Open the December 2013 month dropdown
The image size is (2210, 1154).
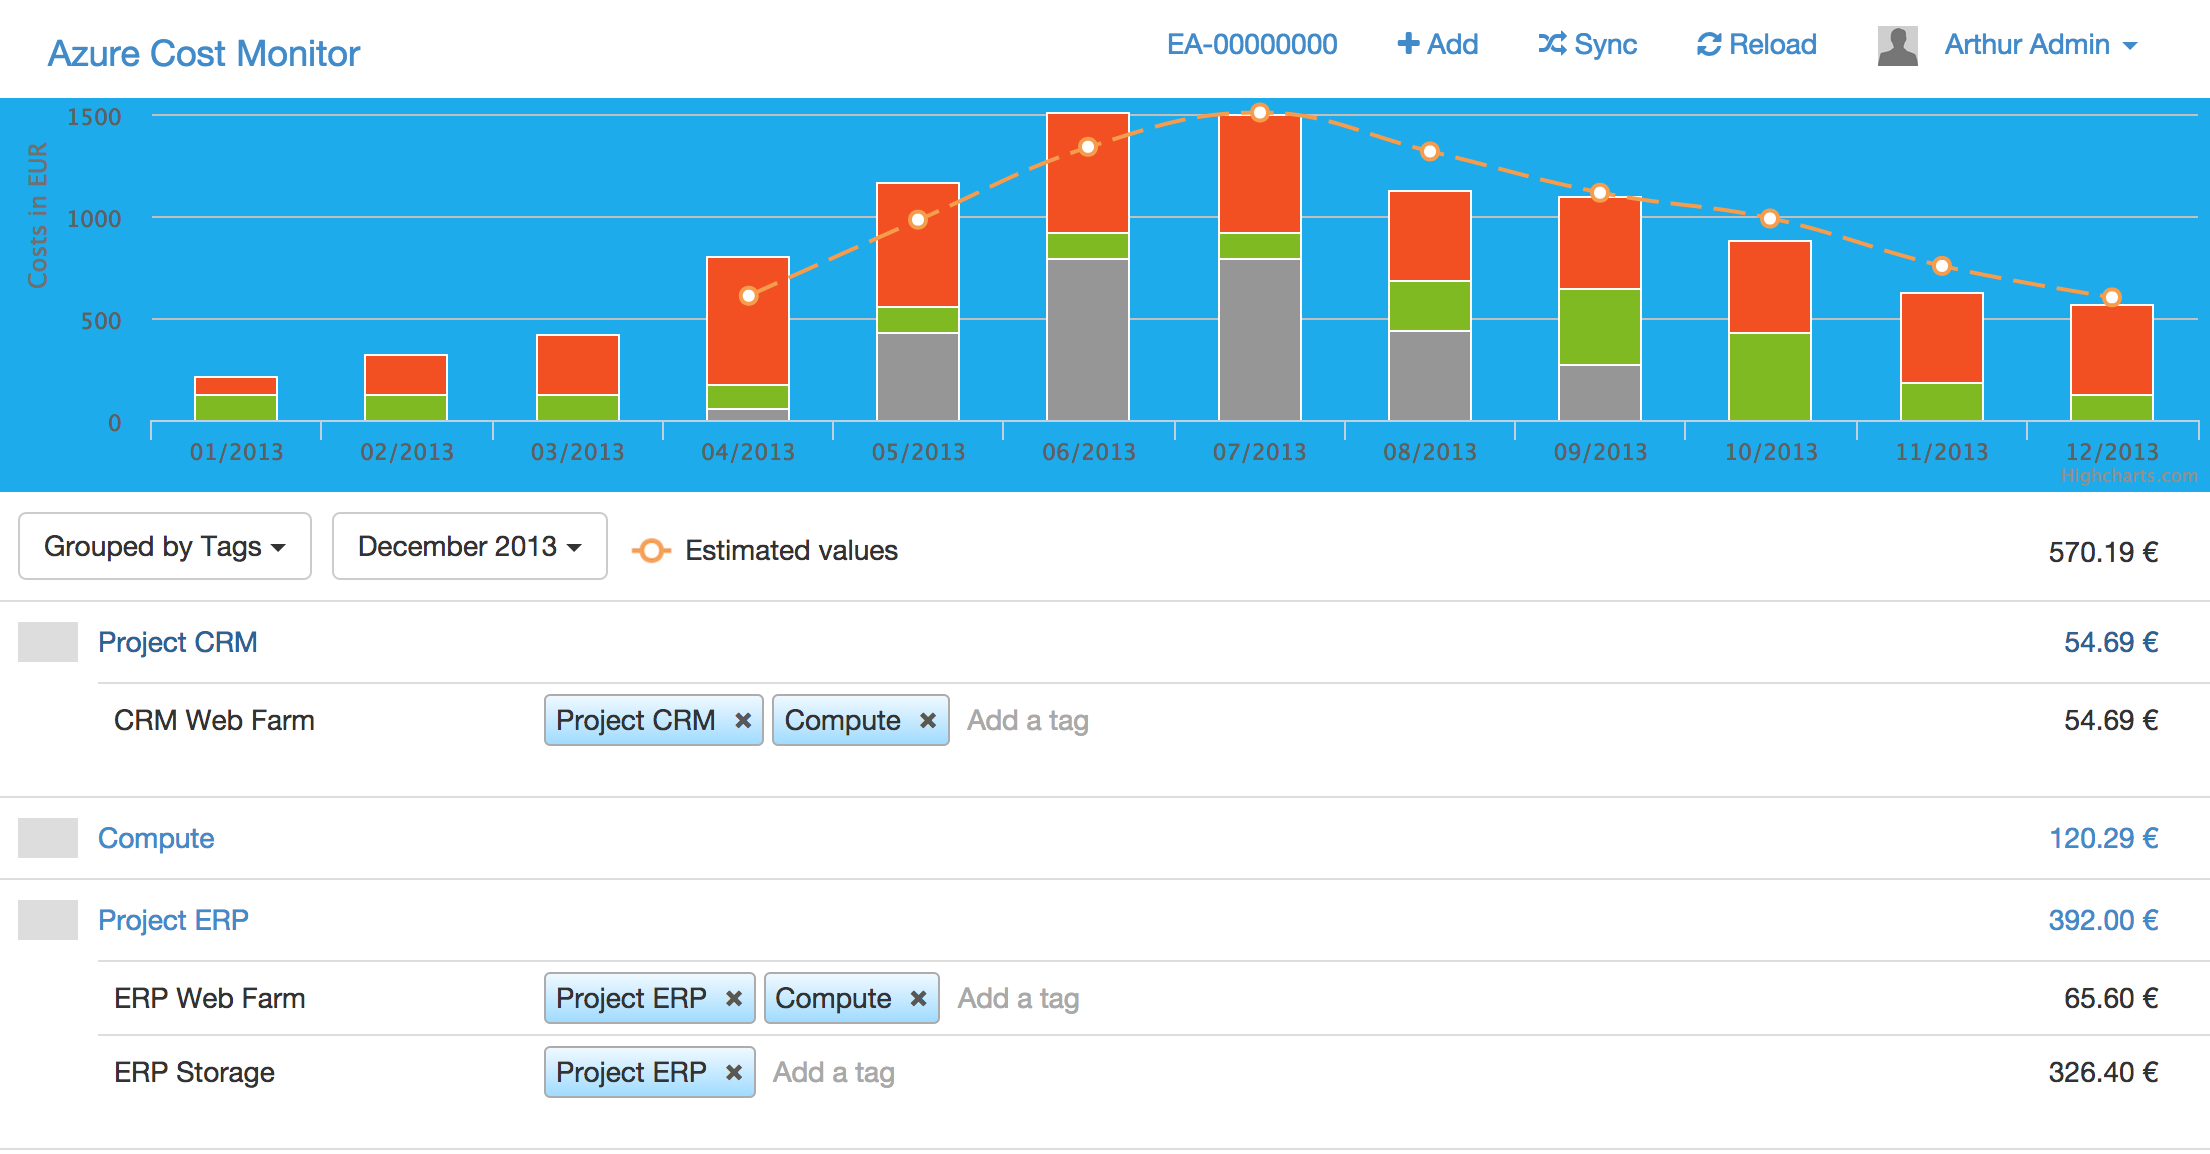pyautogui.click(x=469, y=546)
